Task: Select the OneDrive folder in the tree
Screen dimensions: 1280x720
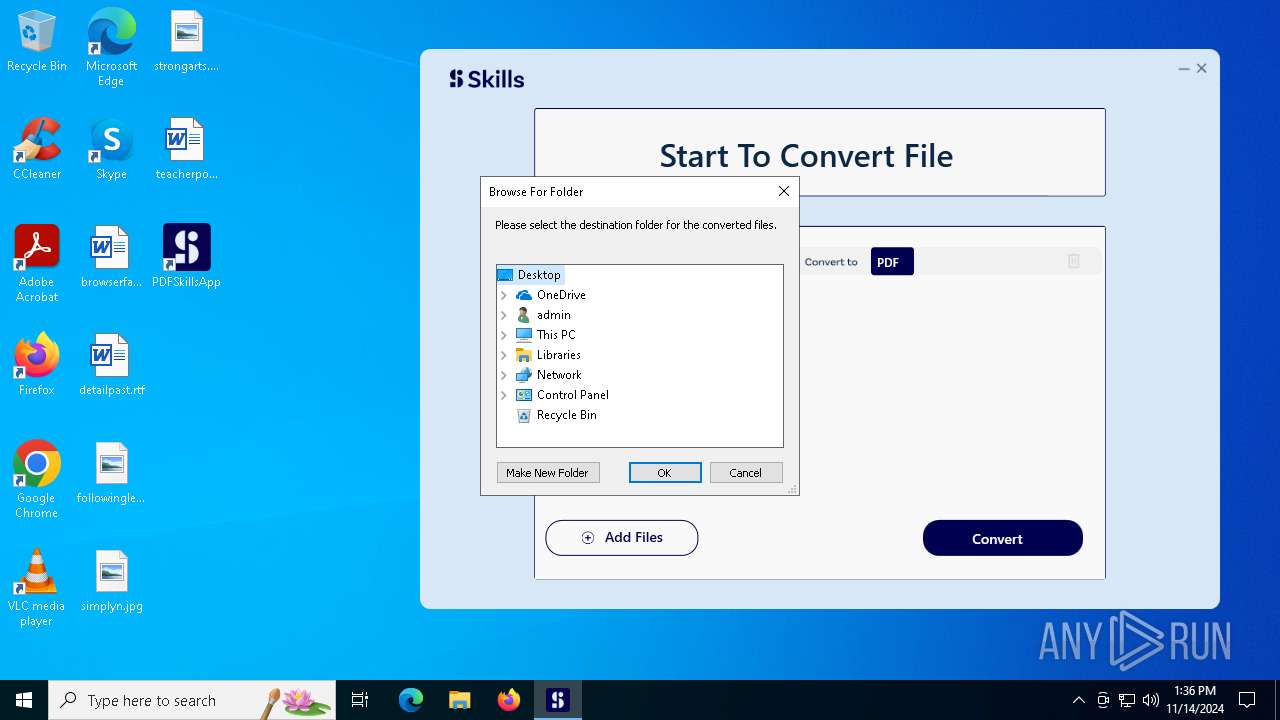Action: coord(561,295)
